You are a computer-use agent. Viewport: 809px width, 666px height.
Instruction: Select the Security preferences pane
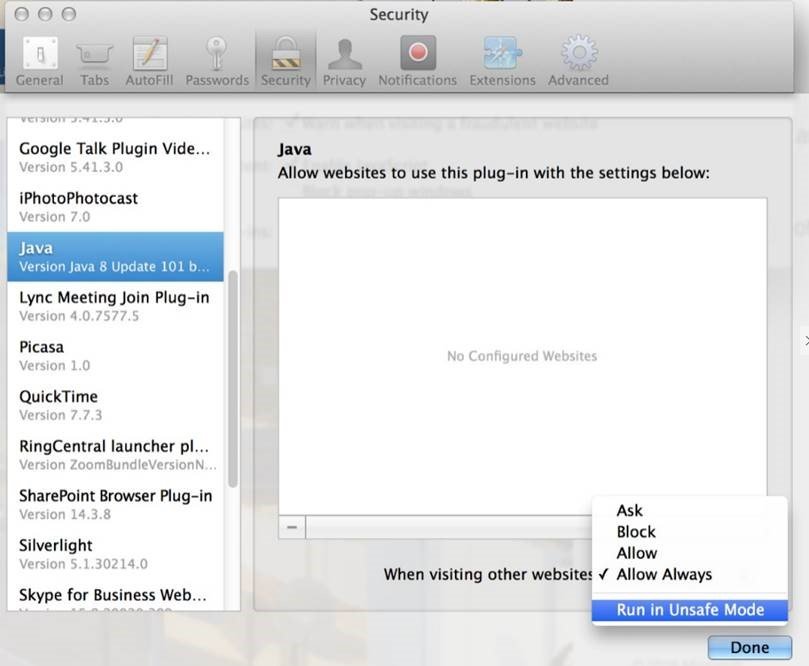pos(286,61)
